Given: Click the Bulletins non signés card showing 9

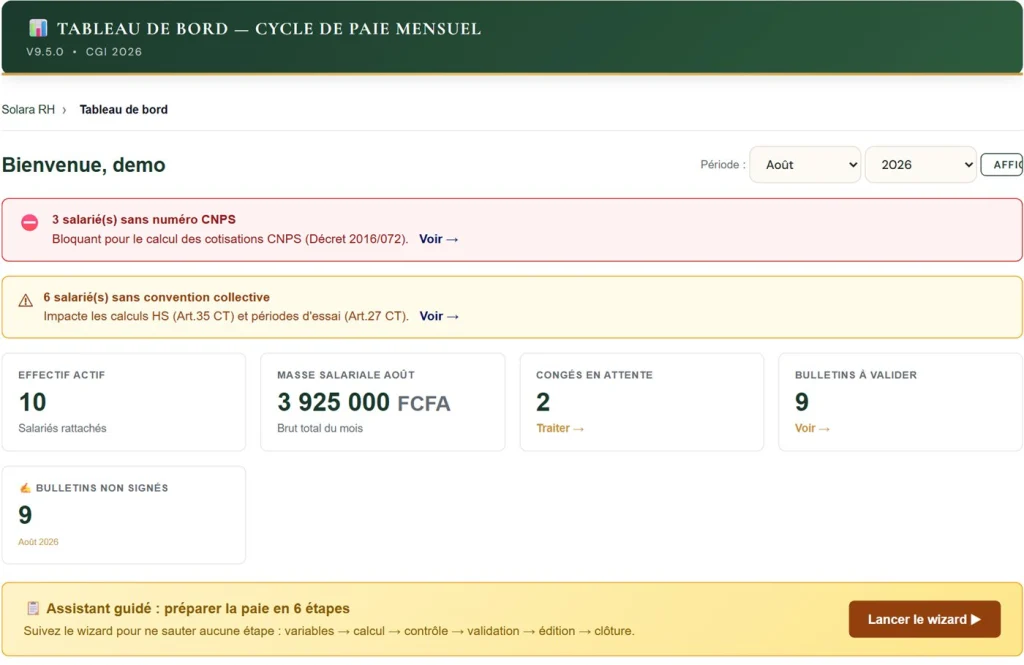Looking at the screenshot, I should 123,515.
